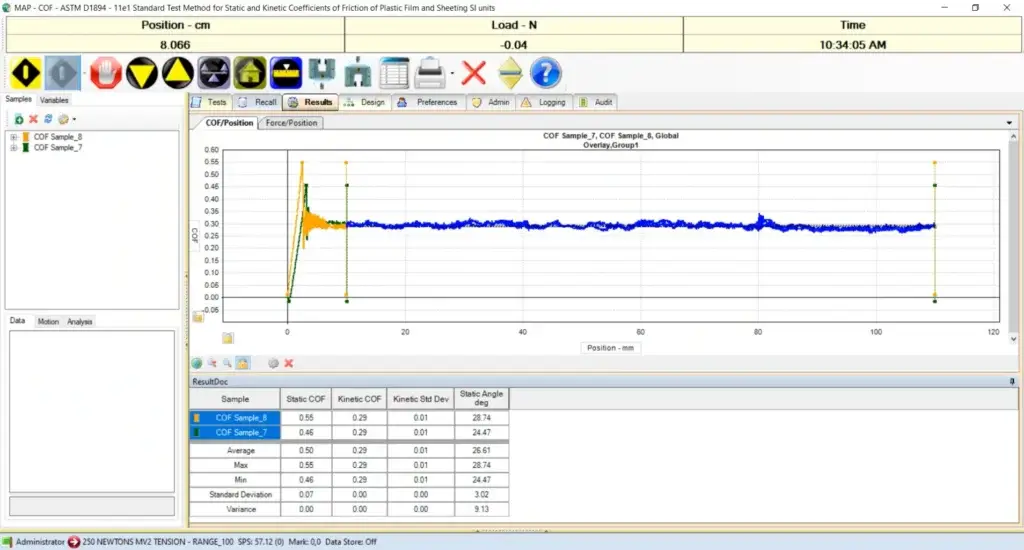1024x550 pixels.
Task: Open the printer dropdown arrow
Action: 452,73
